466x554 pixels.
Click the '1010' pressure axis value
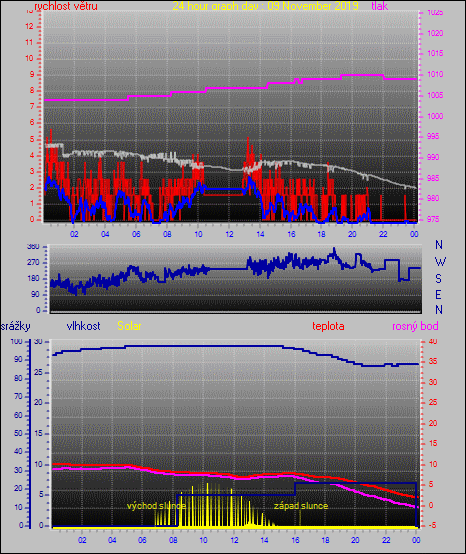pos(435,75)
